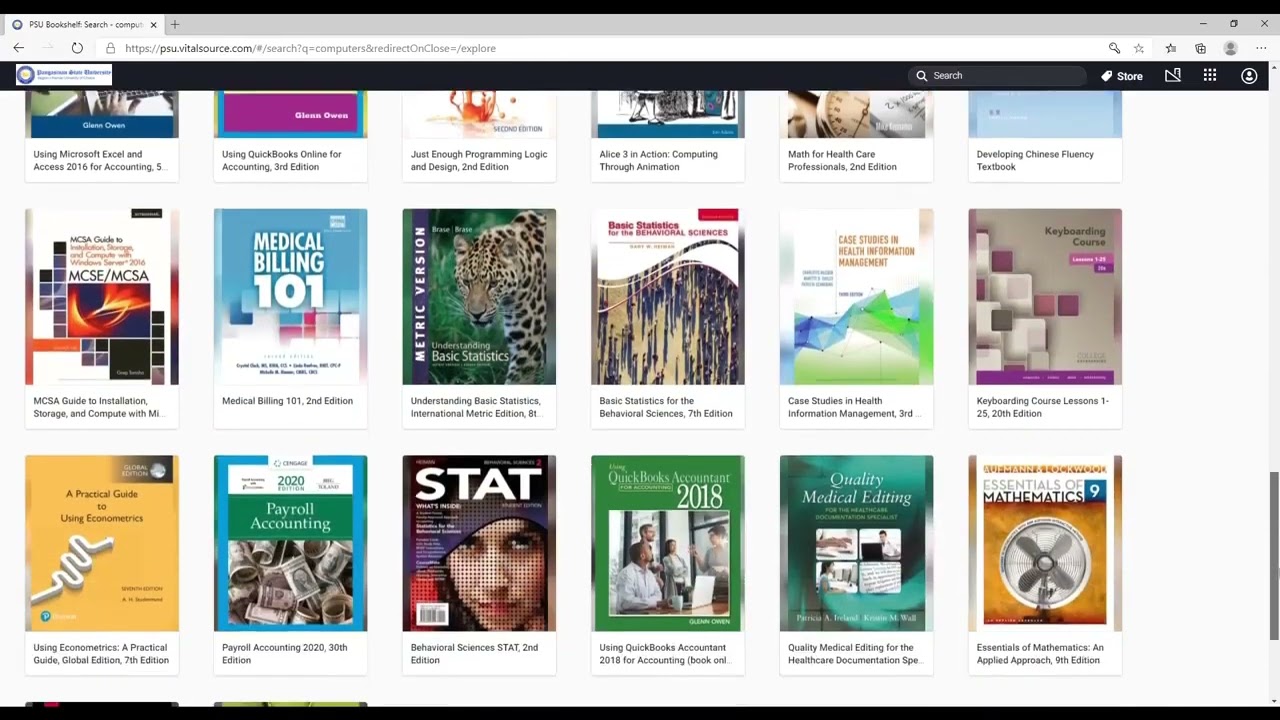This screenshot has width=1280, height=720.
Task: Select title Using QuickBooks Online for Accounting
Action: [282, 160]
